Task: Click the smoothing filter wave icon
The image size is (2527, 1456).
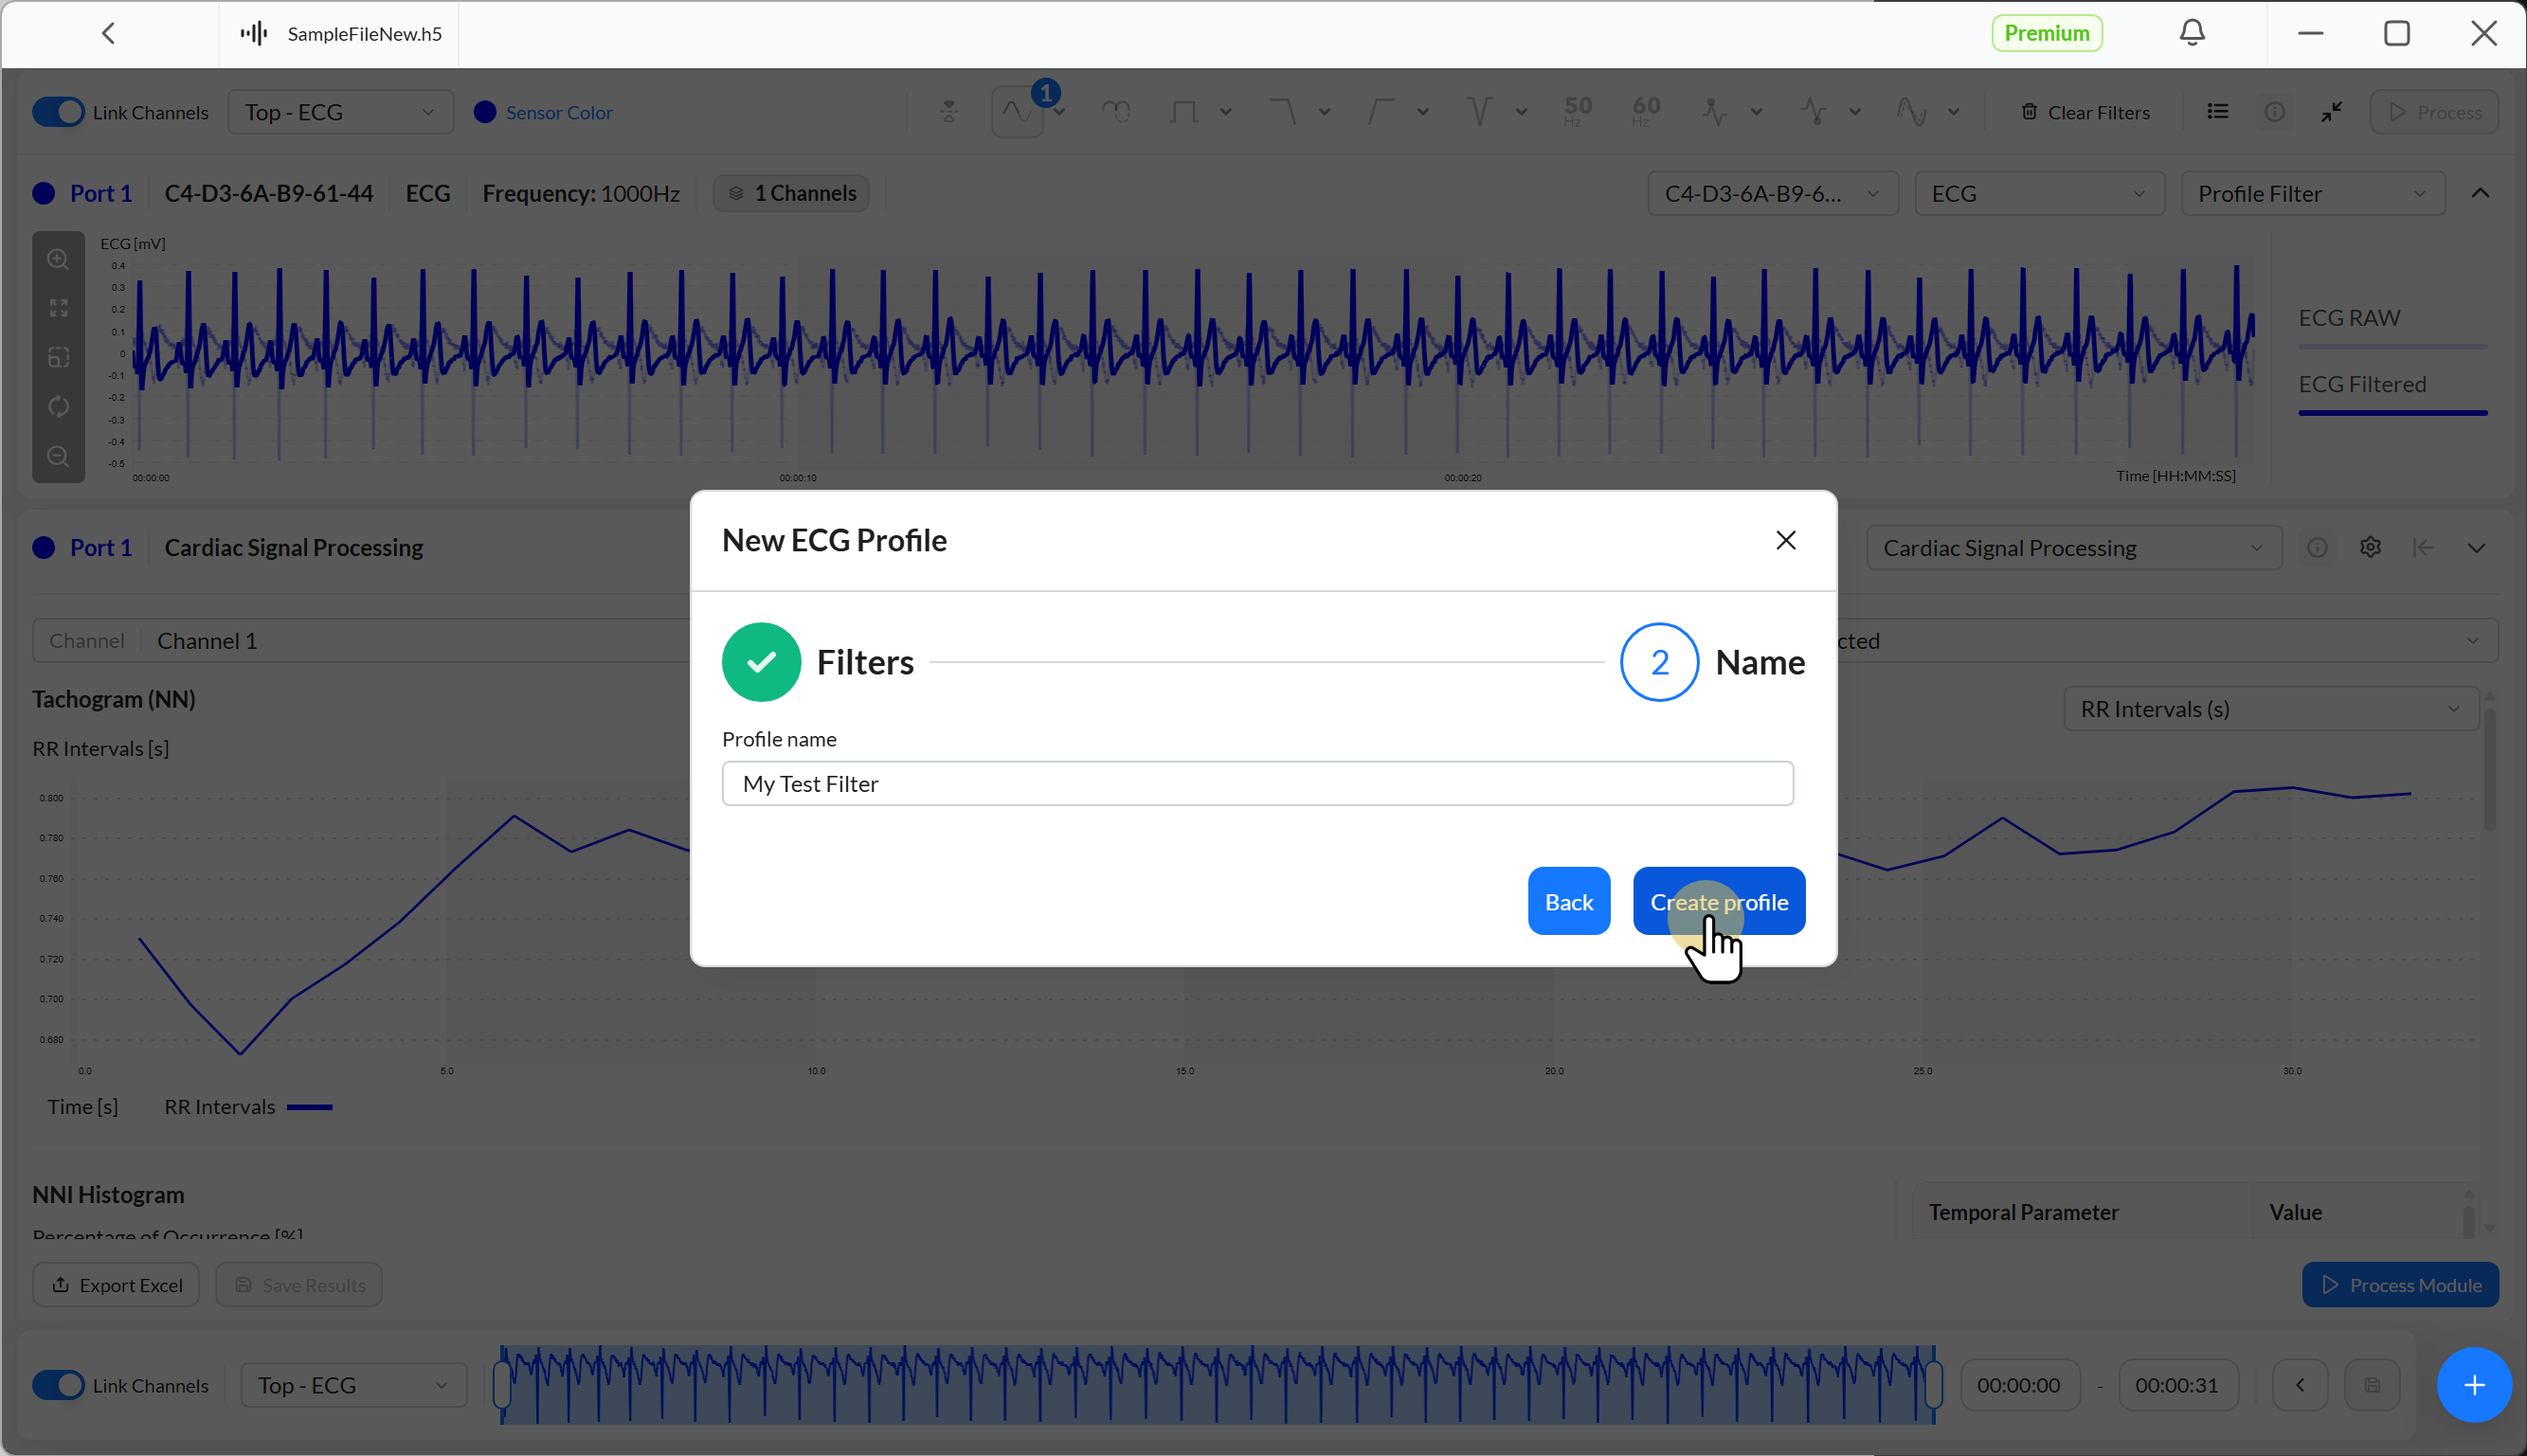Action: (x=1017, y=112)
